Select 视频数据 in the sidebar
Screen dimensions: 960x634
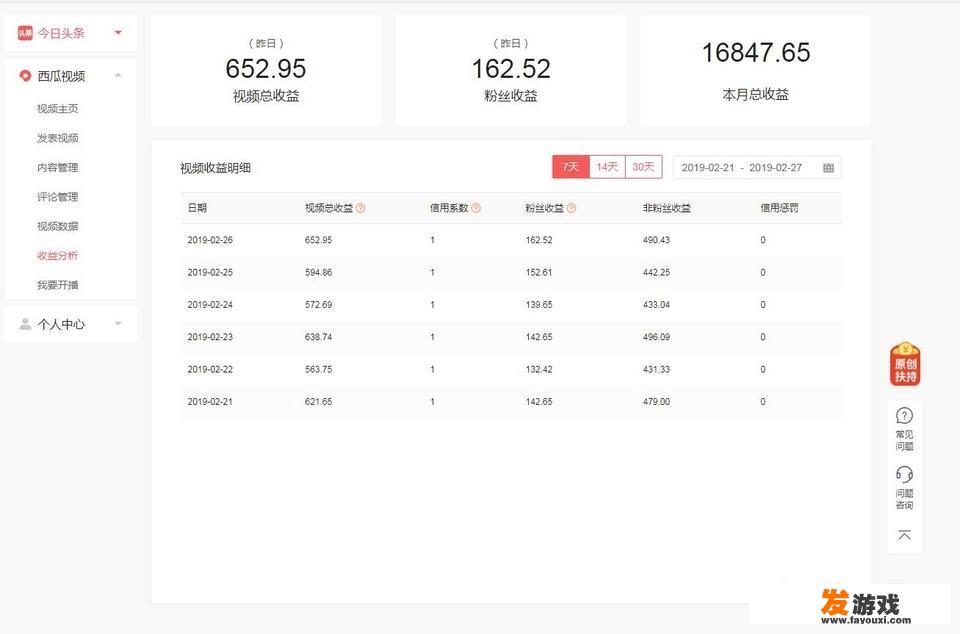[58, 226]
